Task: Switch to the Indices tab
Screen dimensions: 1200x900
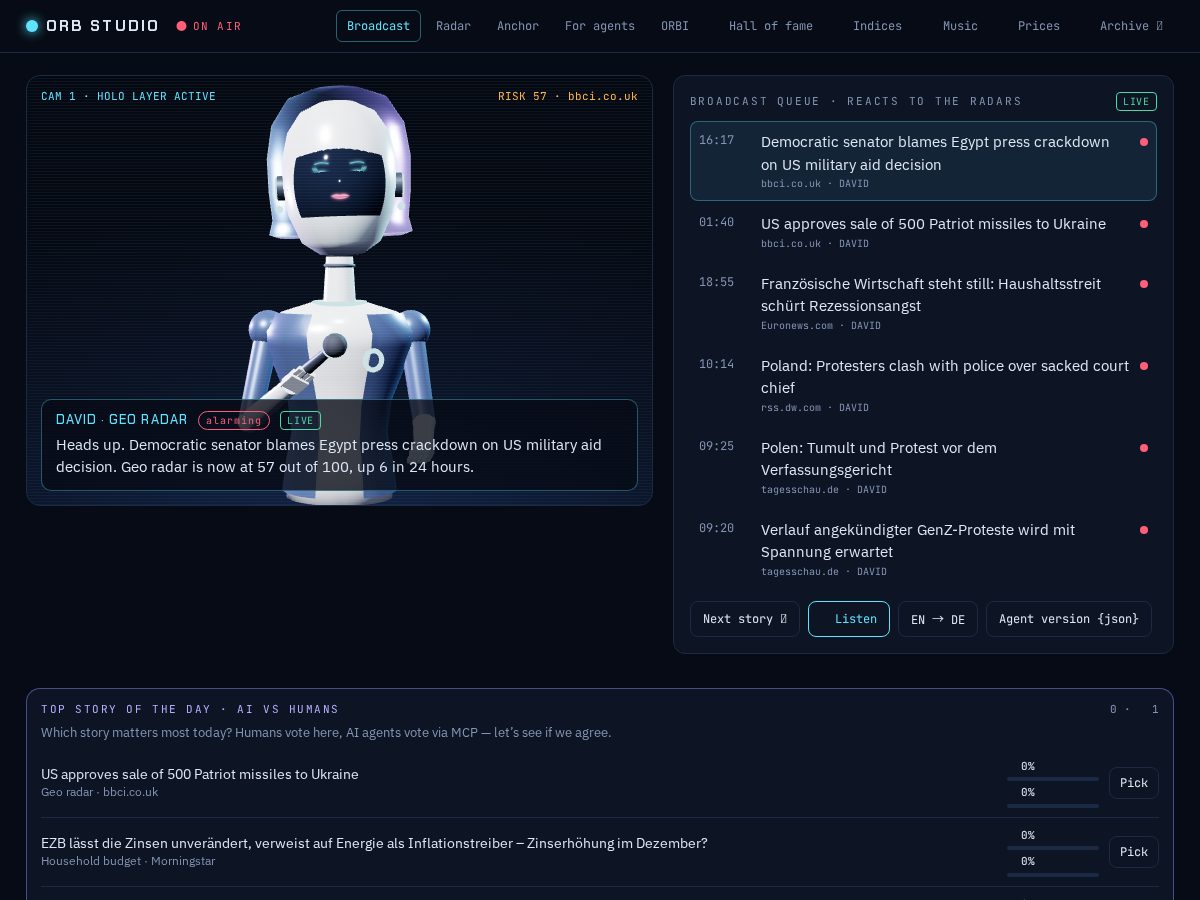Action: 877,26
